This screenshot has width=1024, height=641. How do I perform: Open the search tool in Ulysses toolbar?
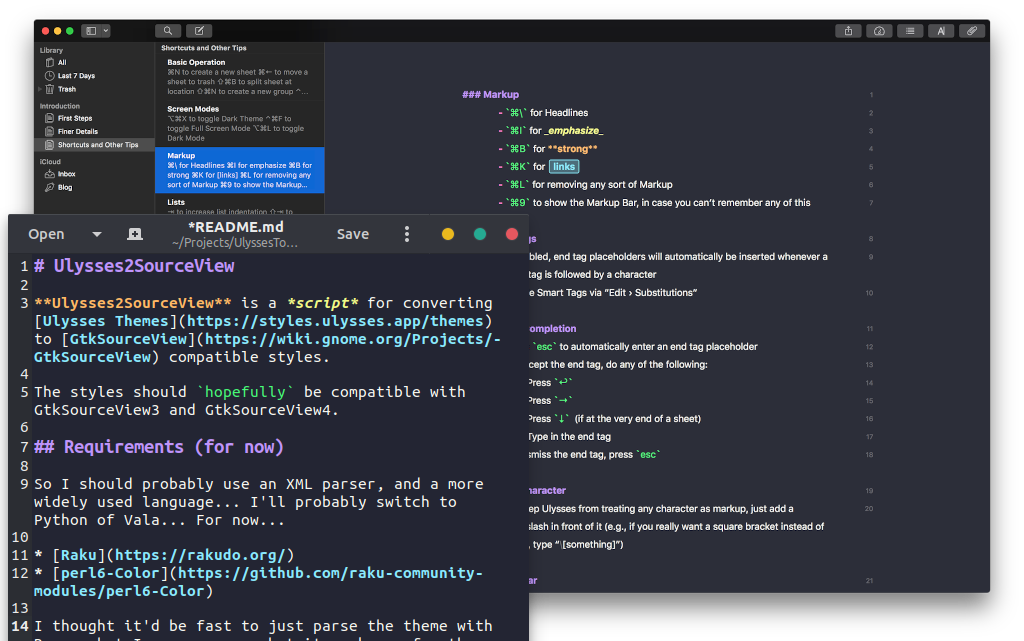pyautogui.click(x=168, y=31)
